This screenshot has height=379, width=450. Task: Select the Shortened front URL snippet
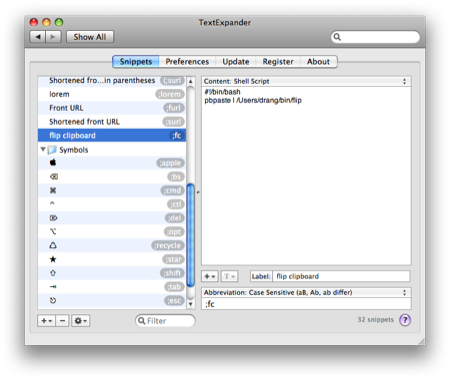coord(112,122)
